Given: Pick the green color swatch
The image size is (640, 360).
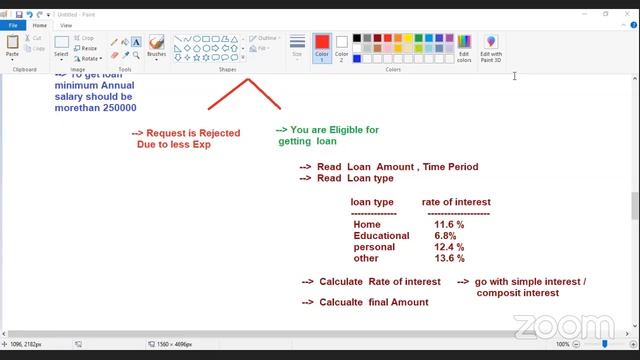Looking at the screenshot, I should tap(418, 38).
